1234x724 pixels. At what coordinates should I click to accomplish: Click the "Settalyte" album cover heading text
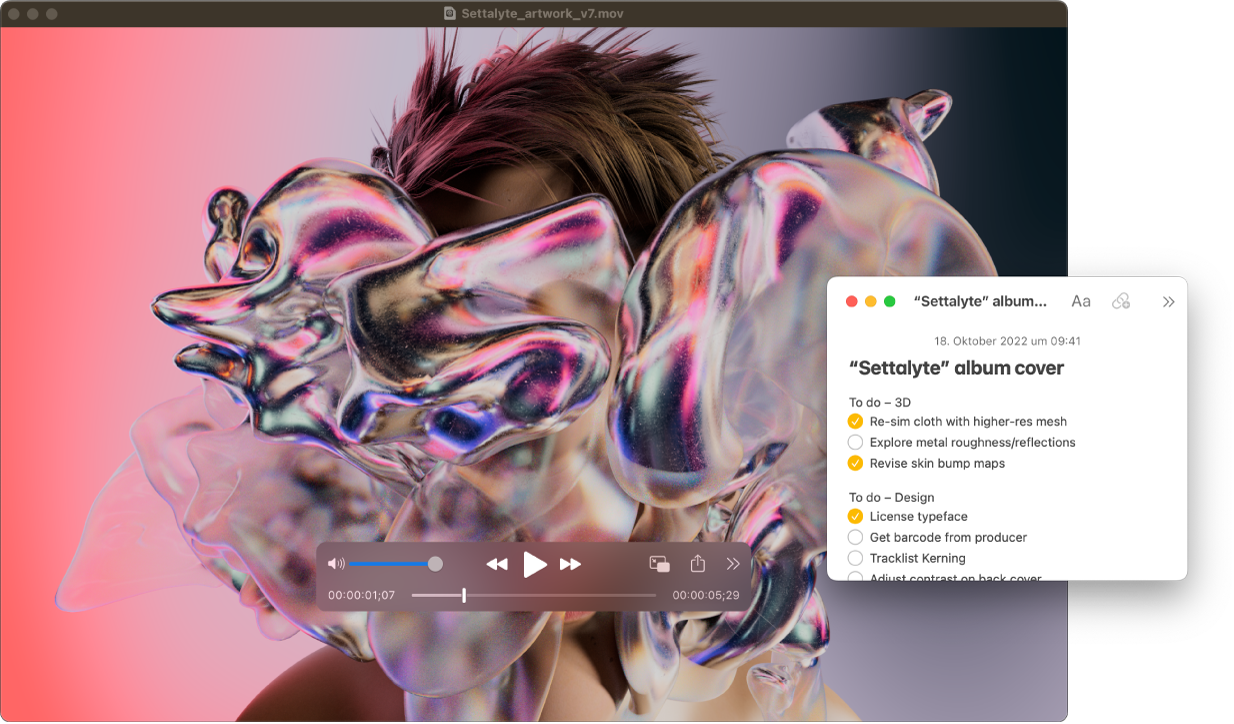coord(956,368)
